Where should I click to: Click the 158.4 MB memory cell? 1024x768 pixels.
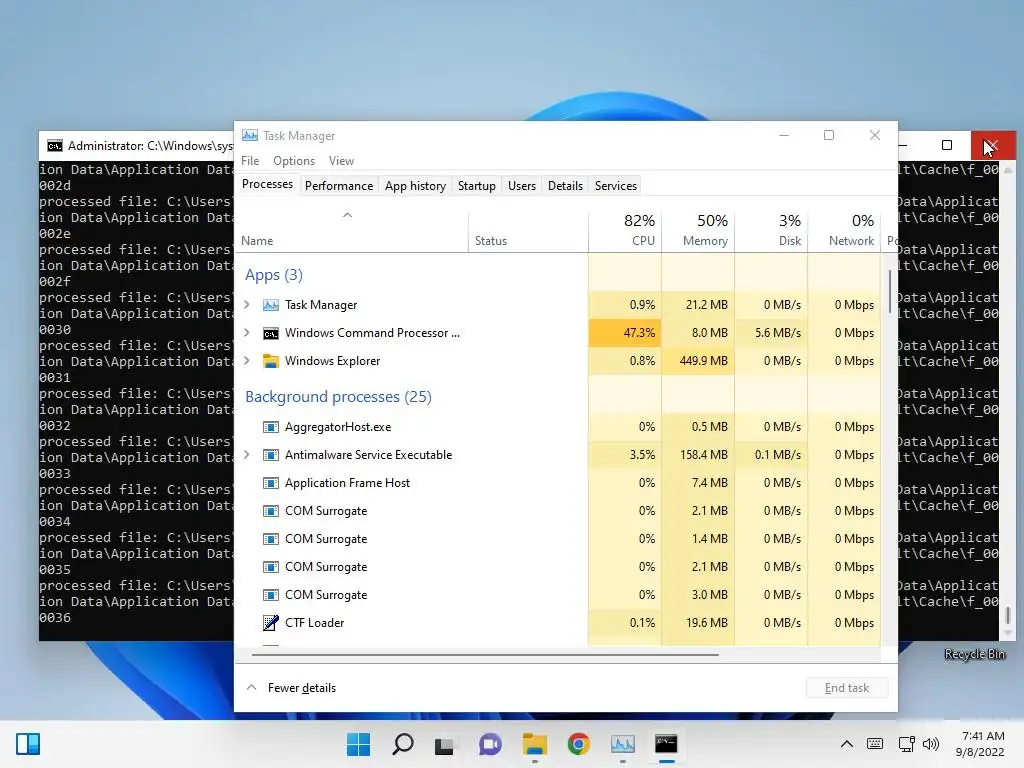[x=698, y=455]
